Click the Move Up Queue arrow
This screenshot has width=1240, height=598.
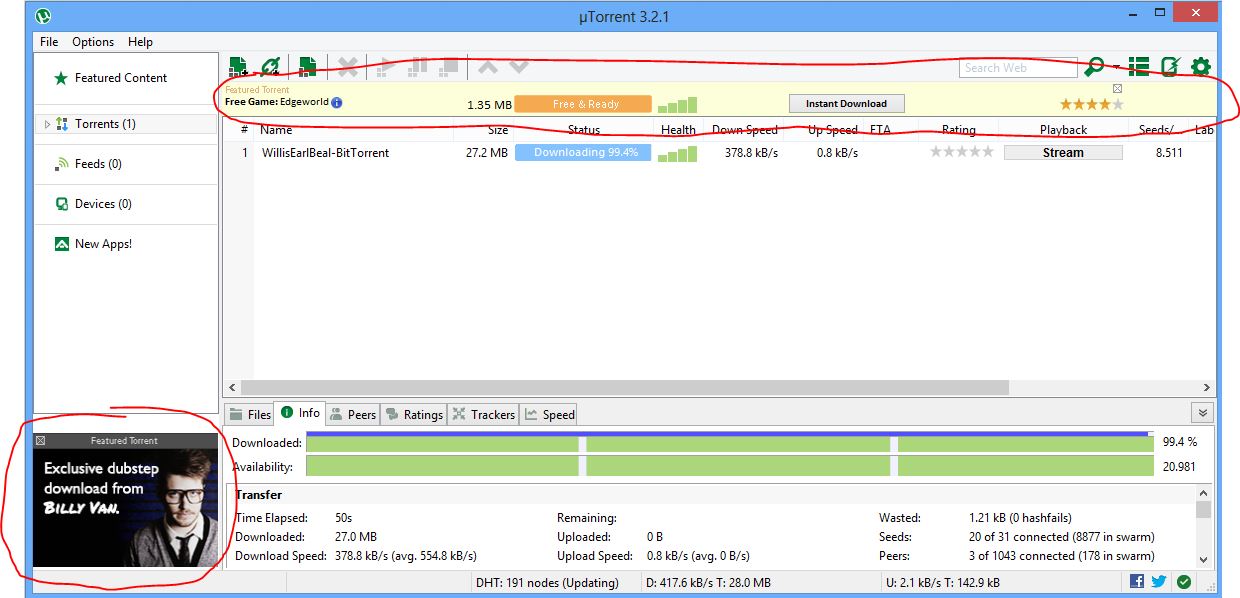(x=487, y=67)
